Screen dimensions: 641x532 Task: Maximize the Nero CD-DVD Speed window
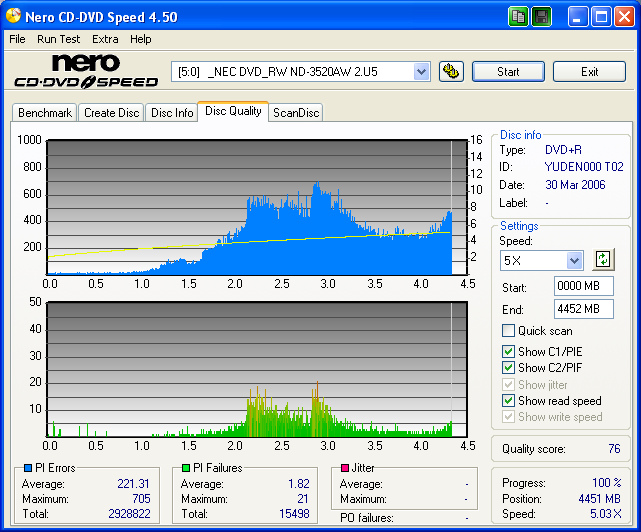[x=601, y=17]
